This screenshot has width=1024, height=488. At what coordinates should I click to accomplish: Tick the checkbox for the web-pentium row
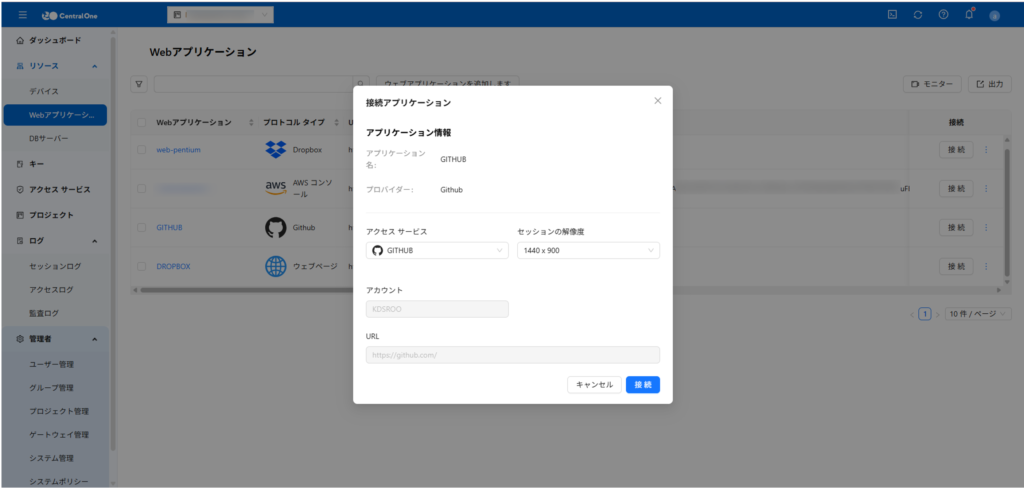(x=142, y=150)
